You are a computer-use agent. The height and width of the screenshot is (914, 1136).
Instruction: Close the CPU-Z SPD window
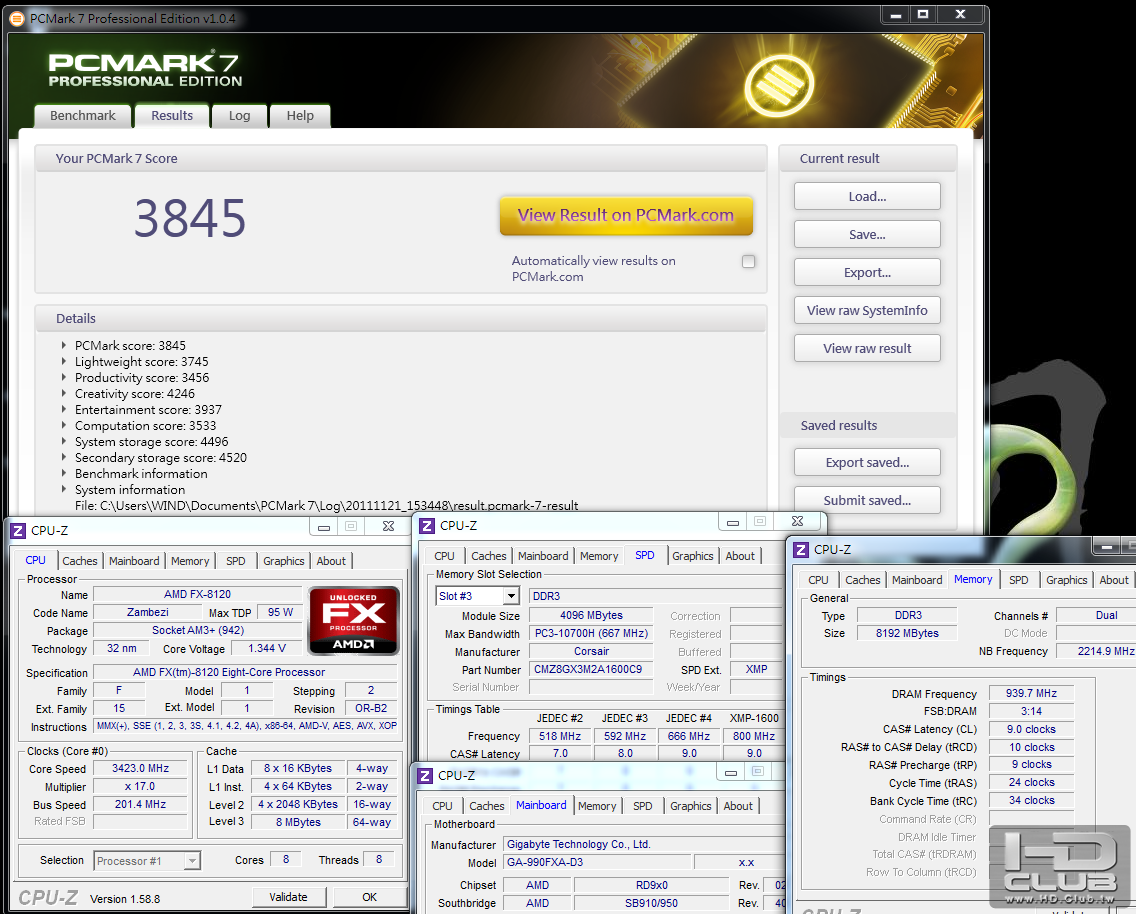point(798,521)
